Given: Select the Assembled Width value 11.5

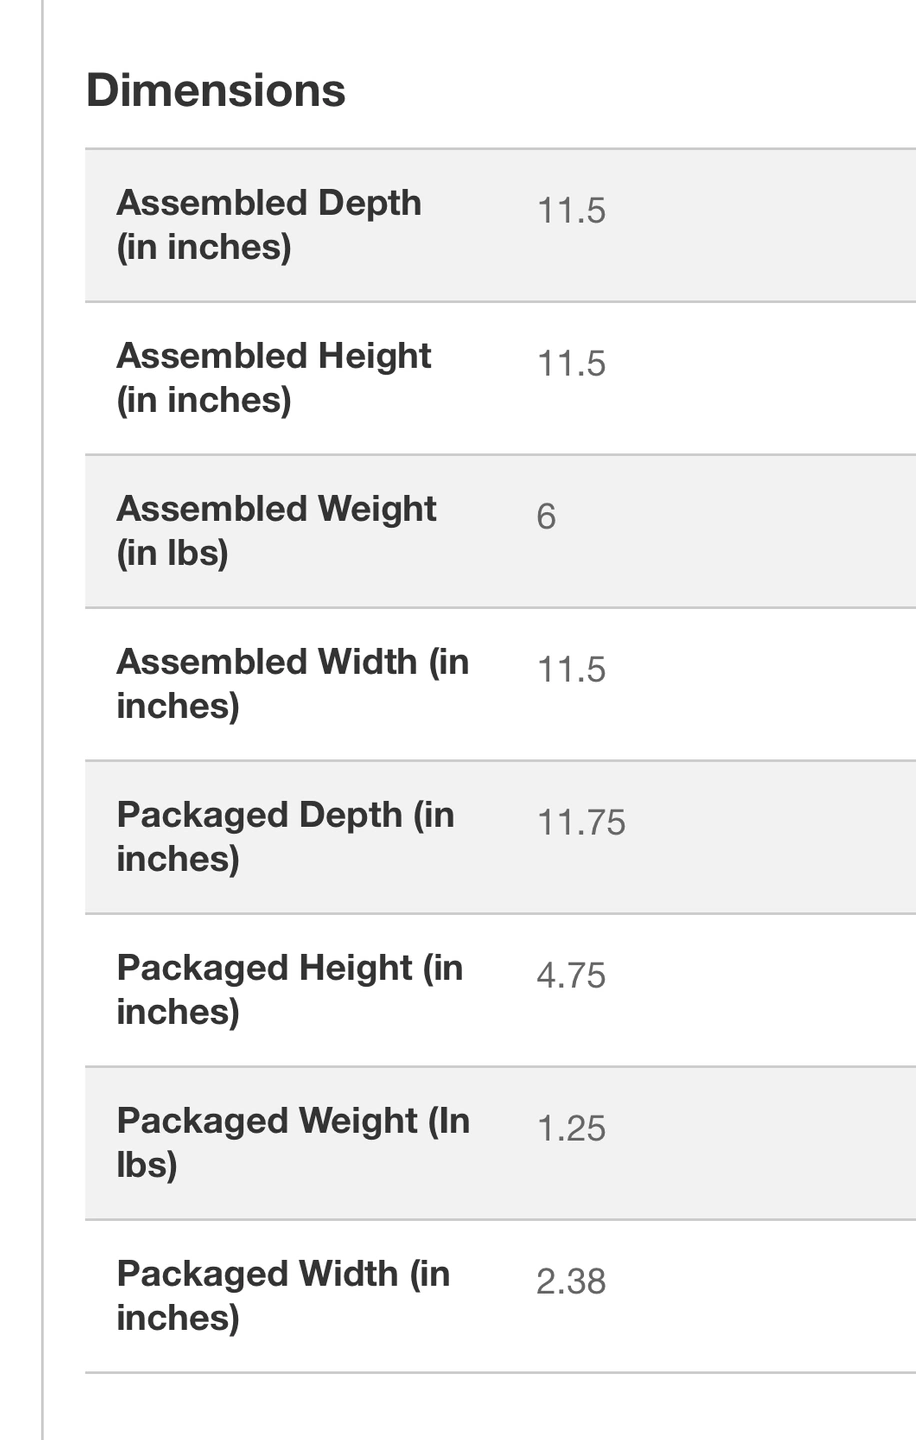Looking at the screenshot, I should pyautogui.click(x=571, y=669).
